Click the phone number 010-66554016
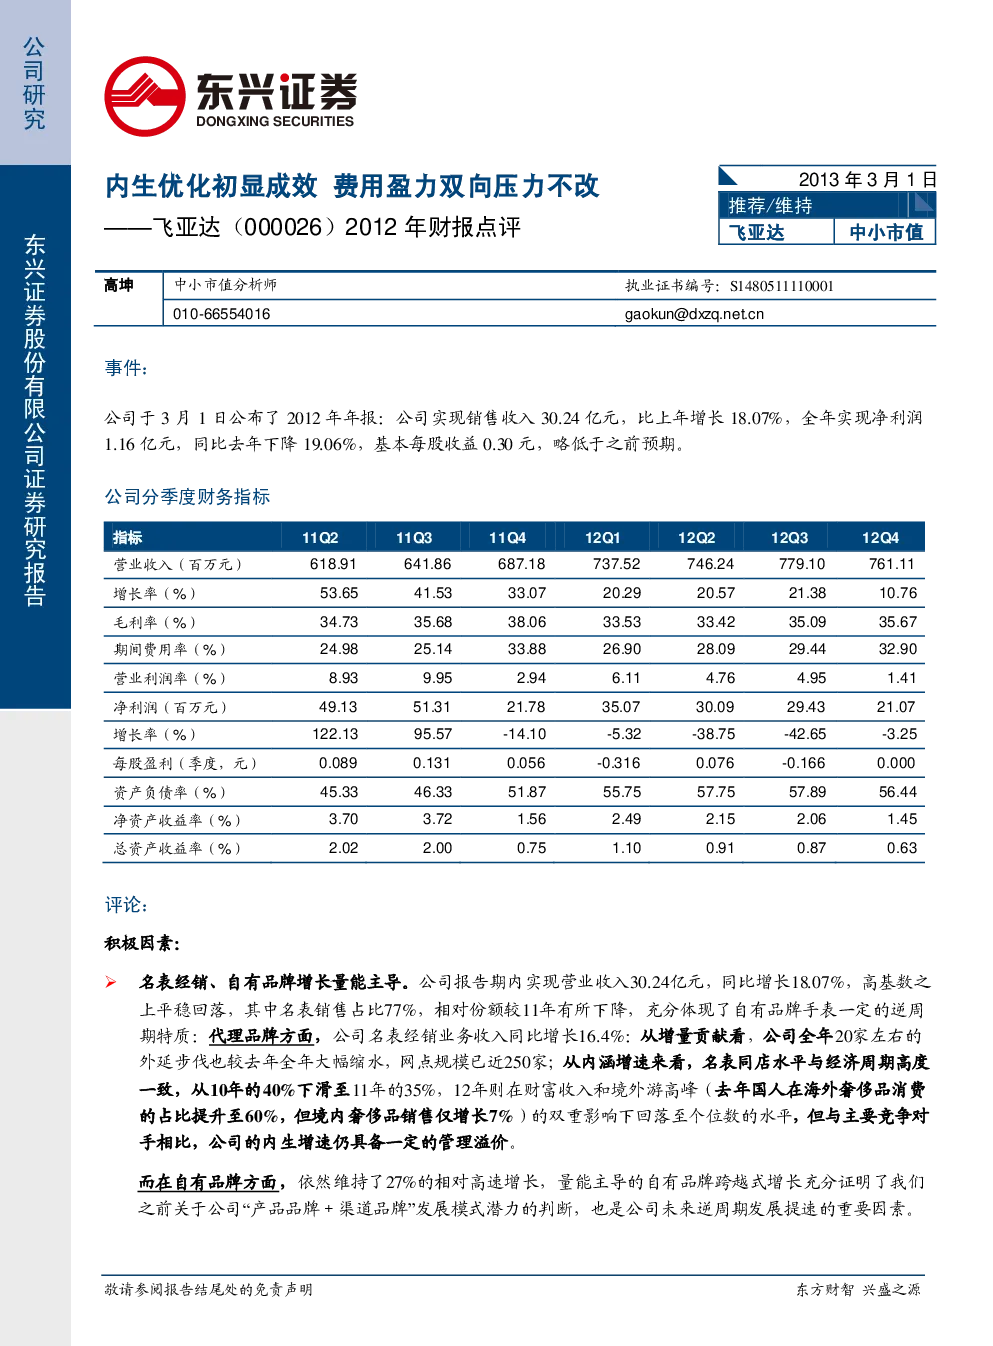The width and height of the screenshot is (993, 1346). (x=221, y=314)
